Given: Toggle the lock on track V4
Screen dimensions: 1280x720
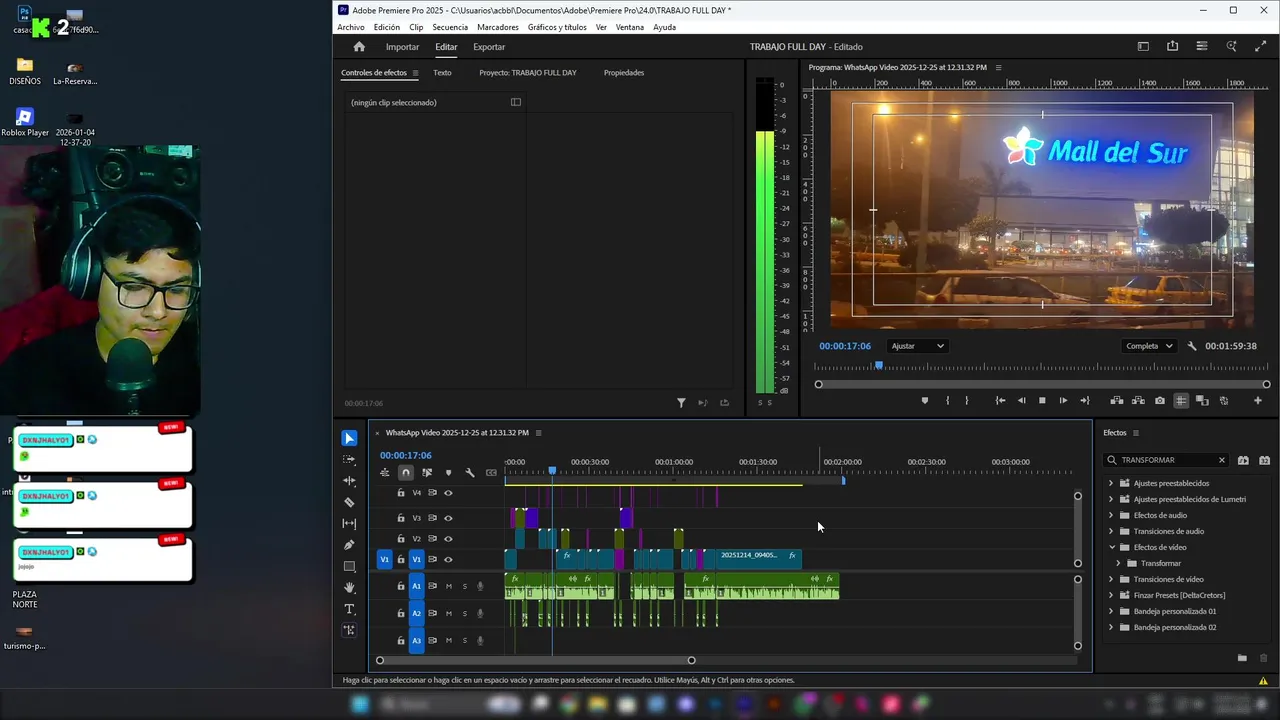Looking at the screenshot, I should coord(401,493).
